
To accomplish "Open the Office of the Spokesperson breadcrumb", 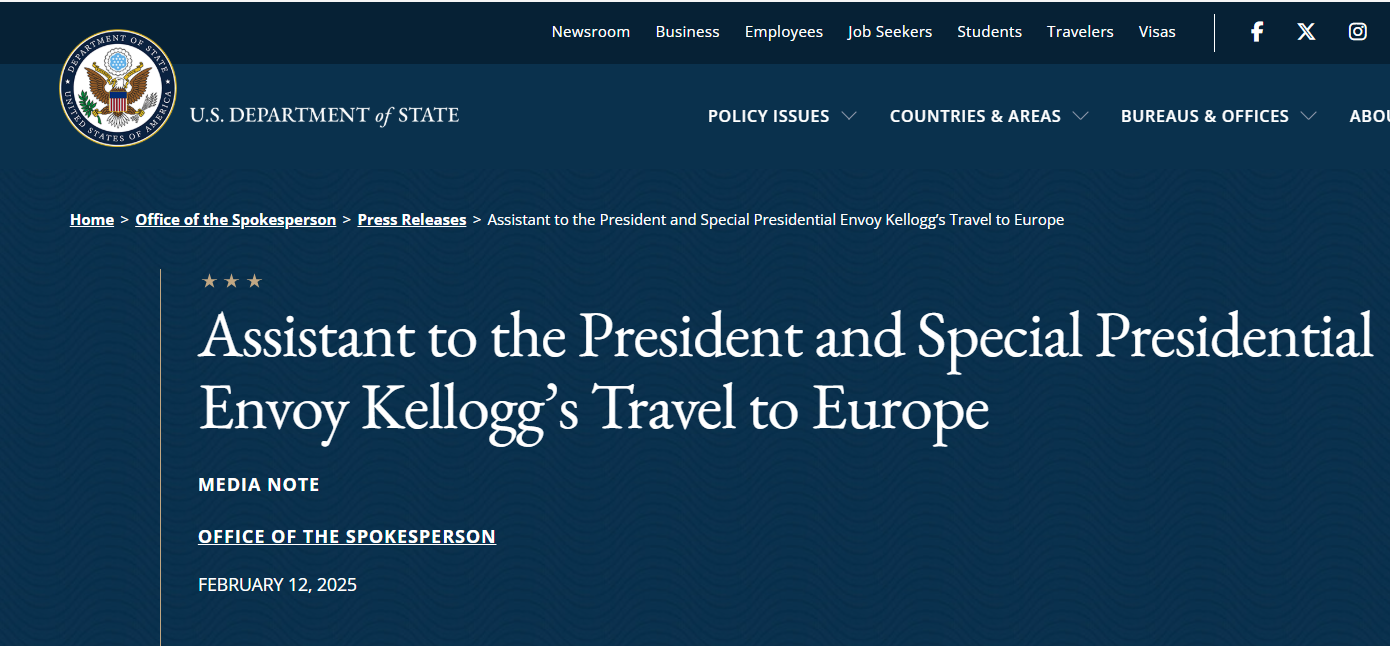I will 235,220.
